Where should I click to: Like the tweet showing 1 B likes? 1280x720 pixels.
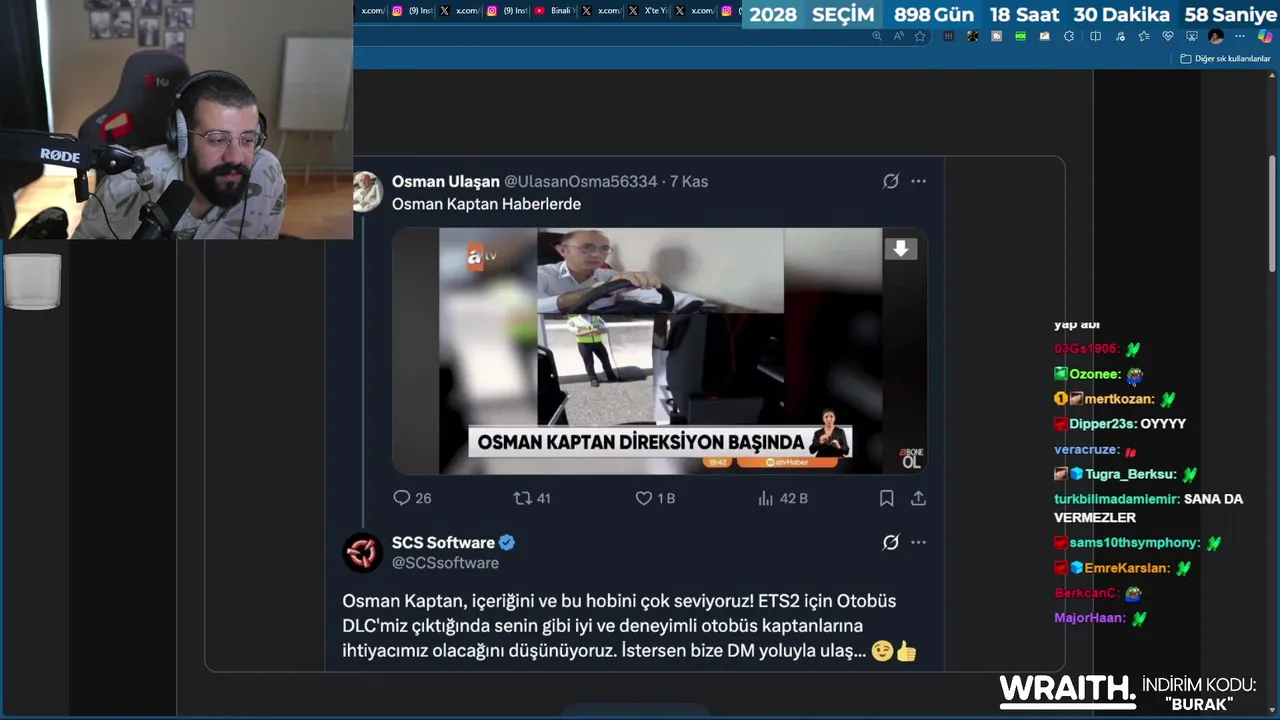pyautogui.click(x=655, y=498)
